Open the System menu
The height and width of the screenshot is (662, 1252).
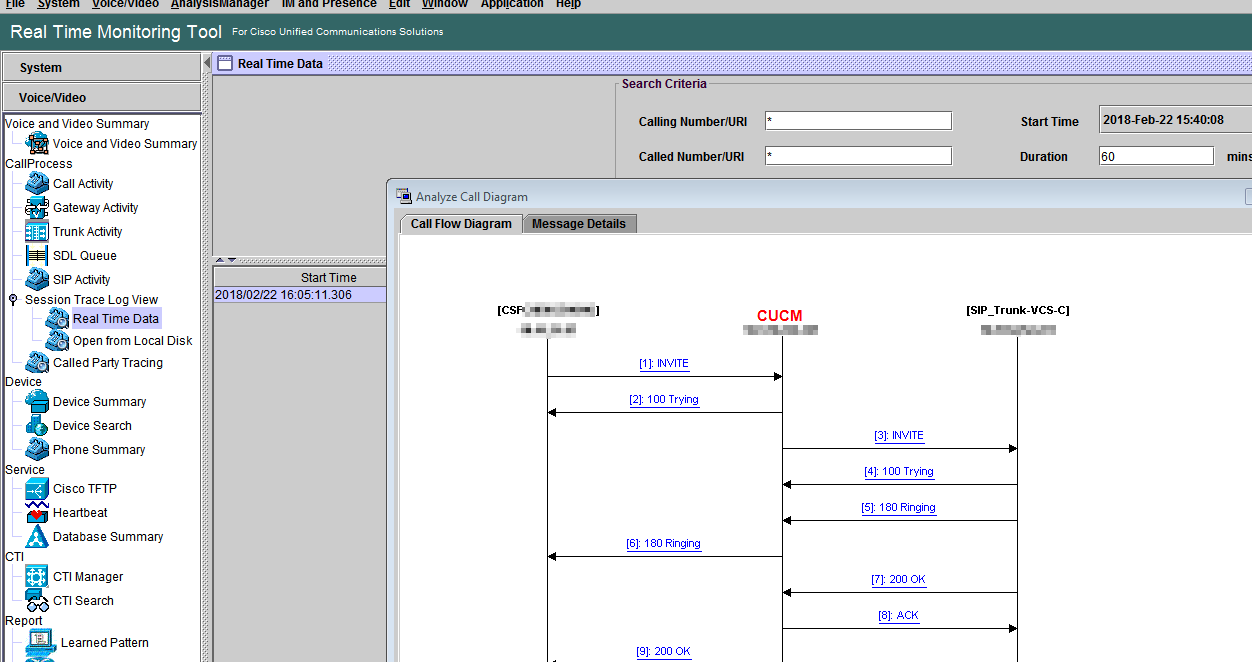pos(58,4)
